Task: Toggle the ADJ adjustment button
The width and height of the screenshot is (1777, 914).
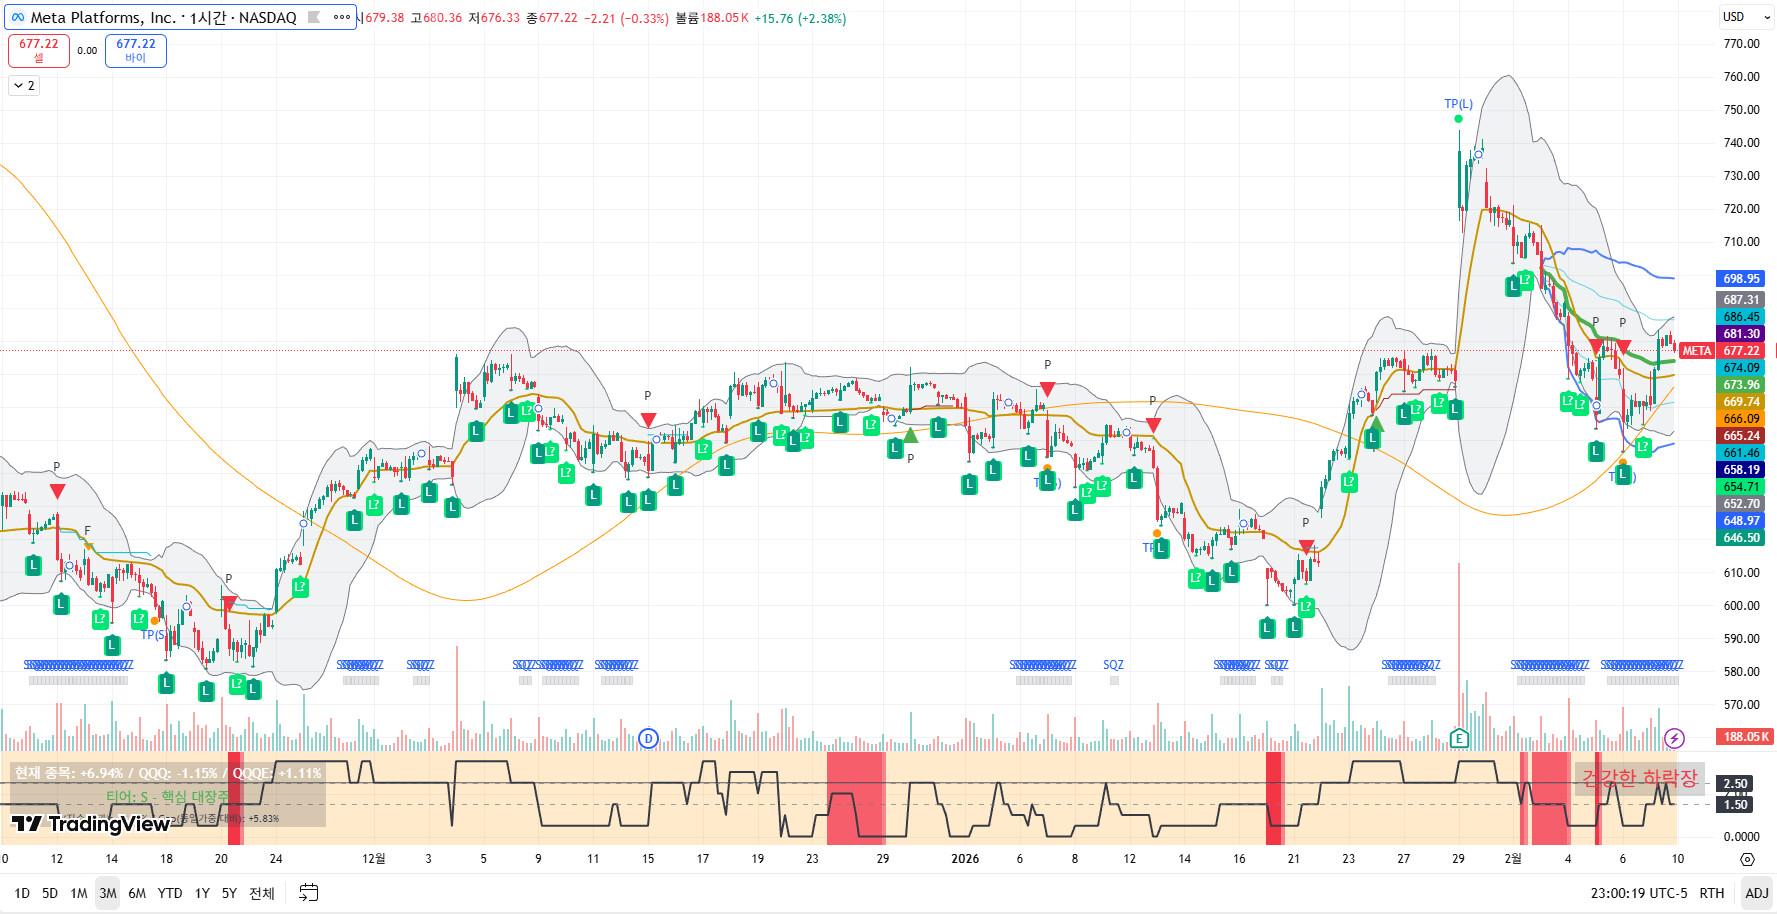Action: pyautogui.click(x=1757, y=893)
